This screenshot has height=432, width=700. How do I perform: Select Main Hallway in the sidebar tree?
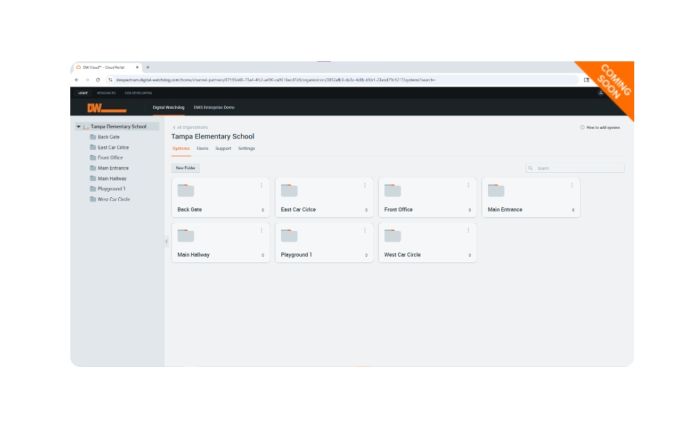click(112, 178)
